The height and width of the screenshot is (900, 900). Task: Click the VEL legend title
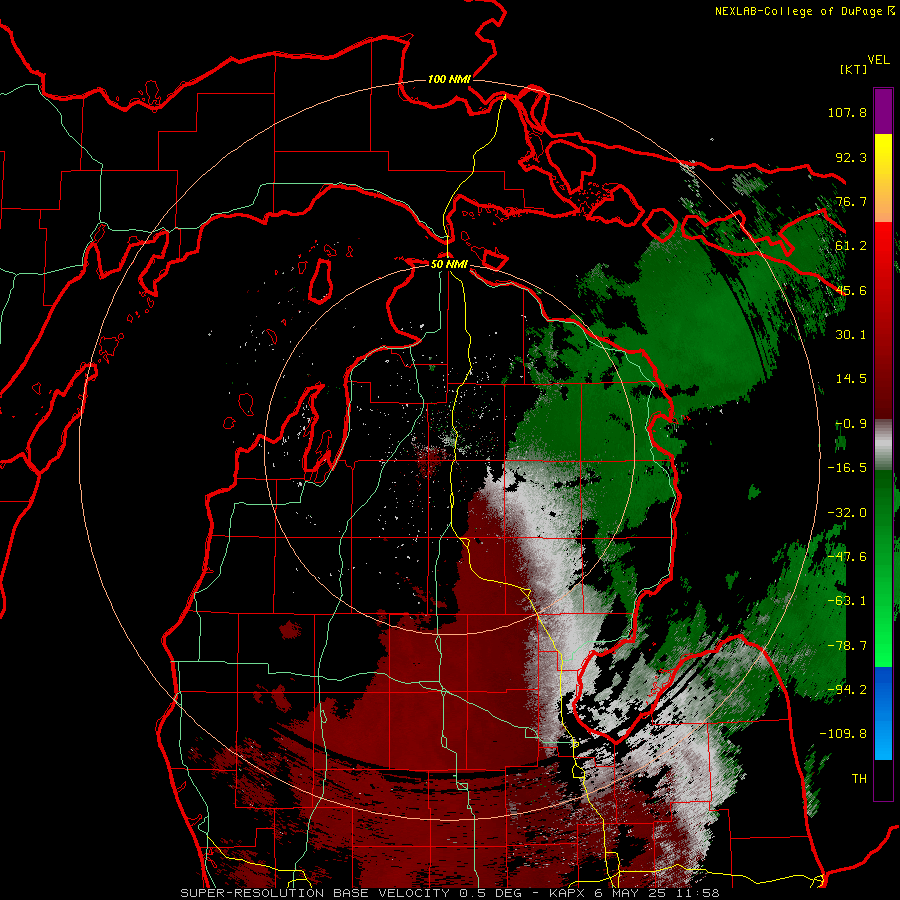click(x=878, y=60)
